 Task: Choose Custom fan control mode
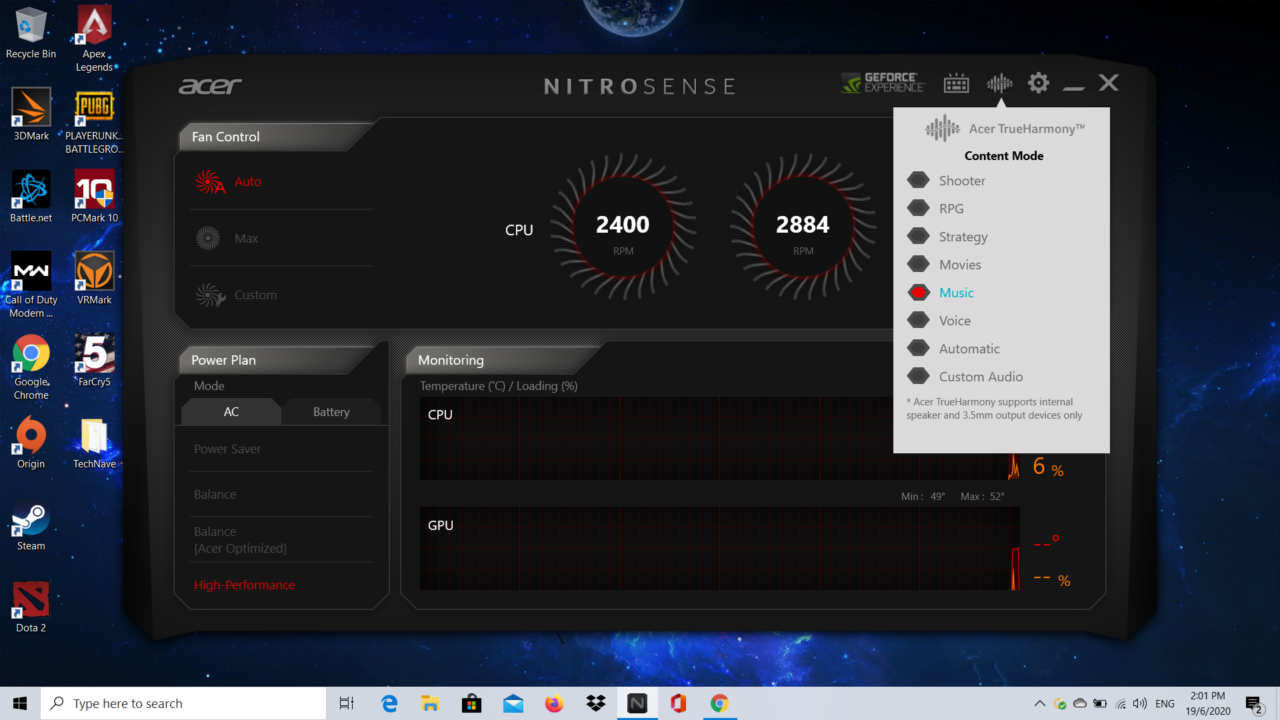254,295
